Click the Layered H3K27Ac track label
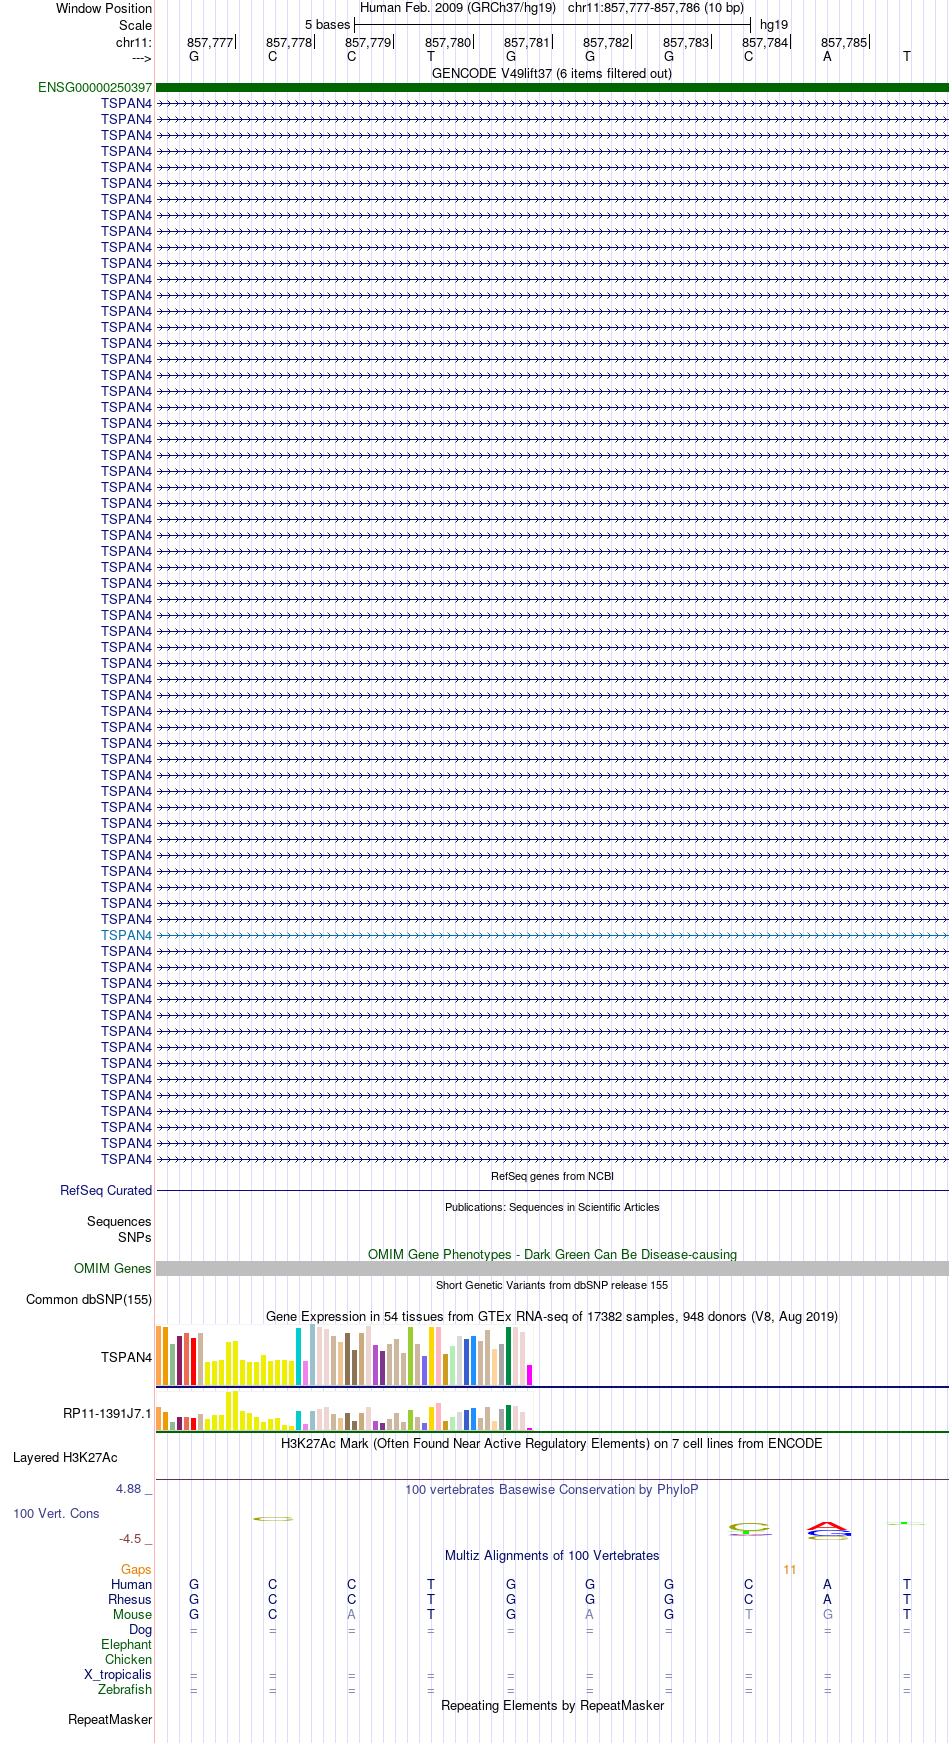Screen dimensions: 950x1743 tap(65, 1458)
